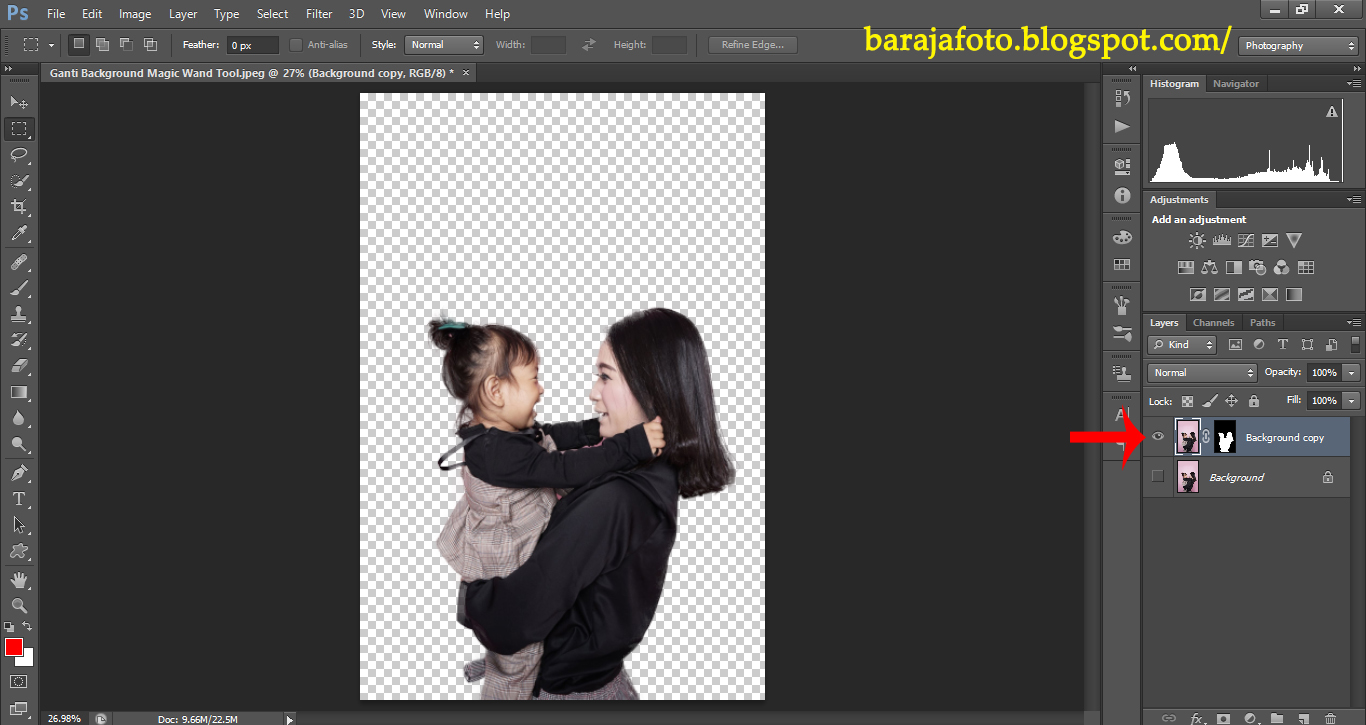Choose Subtract from selection mode
This screenshot has width=1366, height=725.
click(x=126, y=44)
